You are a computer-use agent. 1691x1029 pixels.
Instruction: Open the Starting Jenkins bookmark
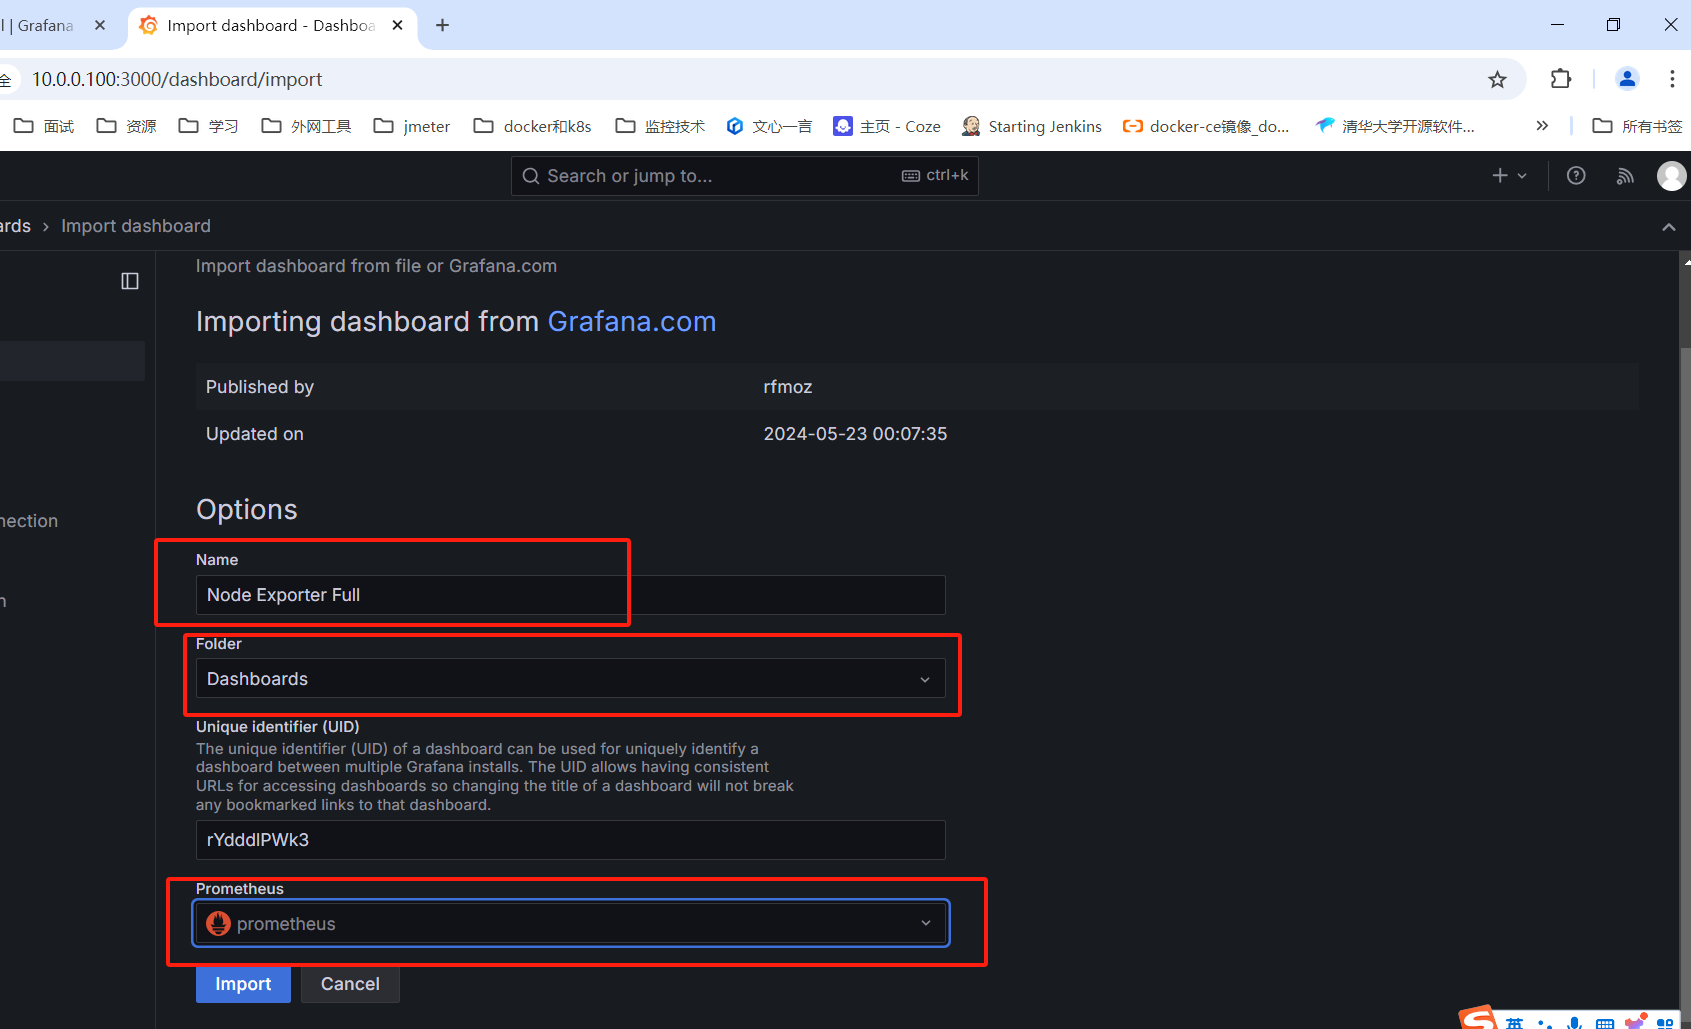click(x=1032, y=126)
